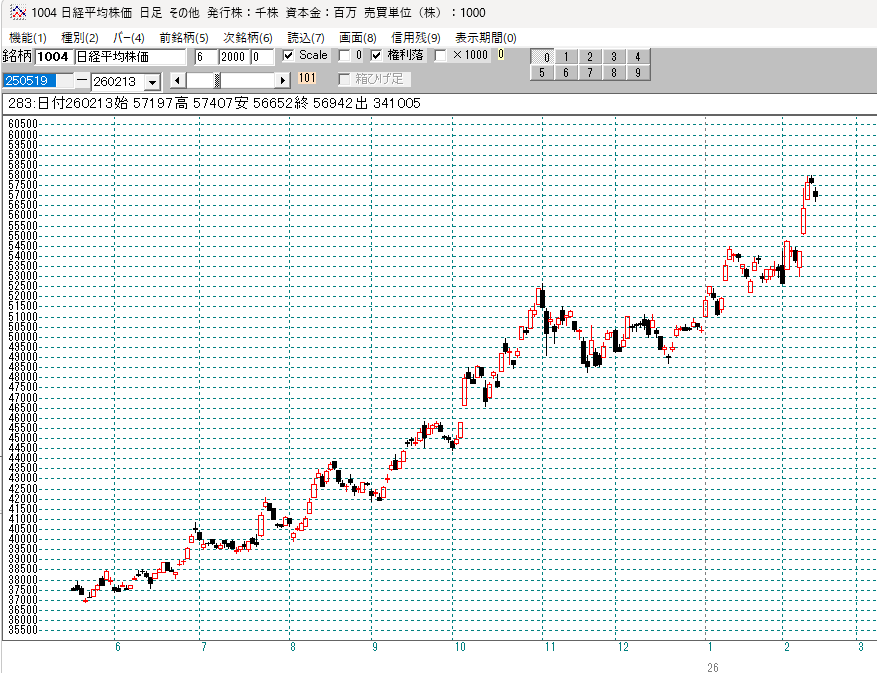Click number button 5 in the keypad grid
The height and width of the screenshot is (673, 877).
(x=541, y=72)
